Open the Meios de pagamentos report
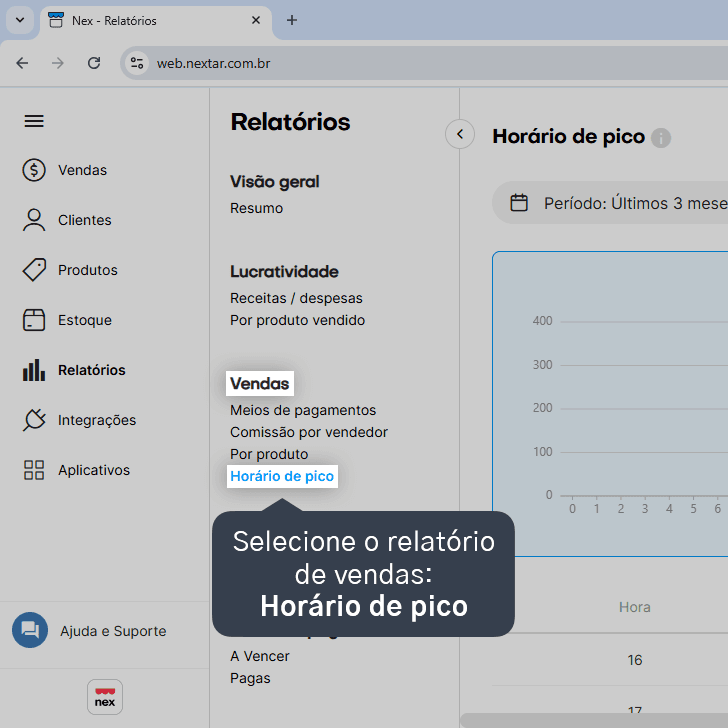This screenshot has width=728, height=728. 303,410
